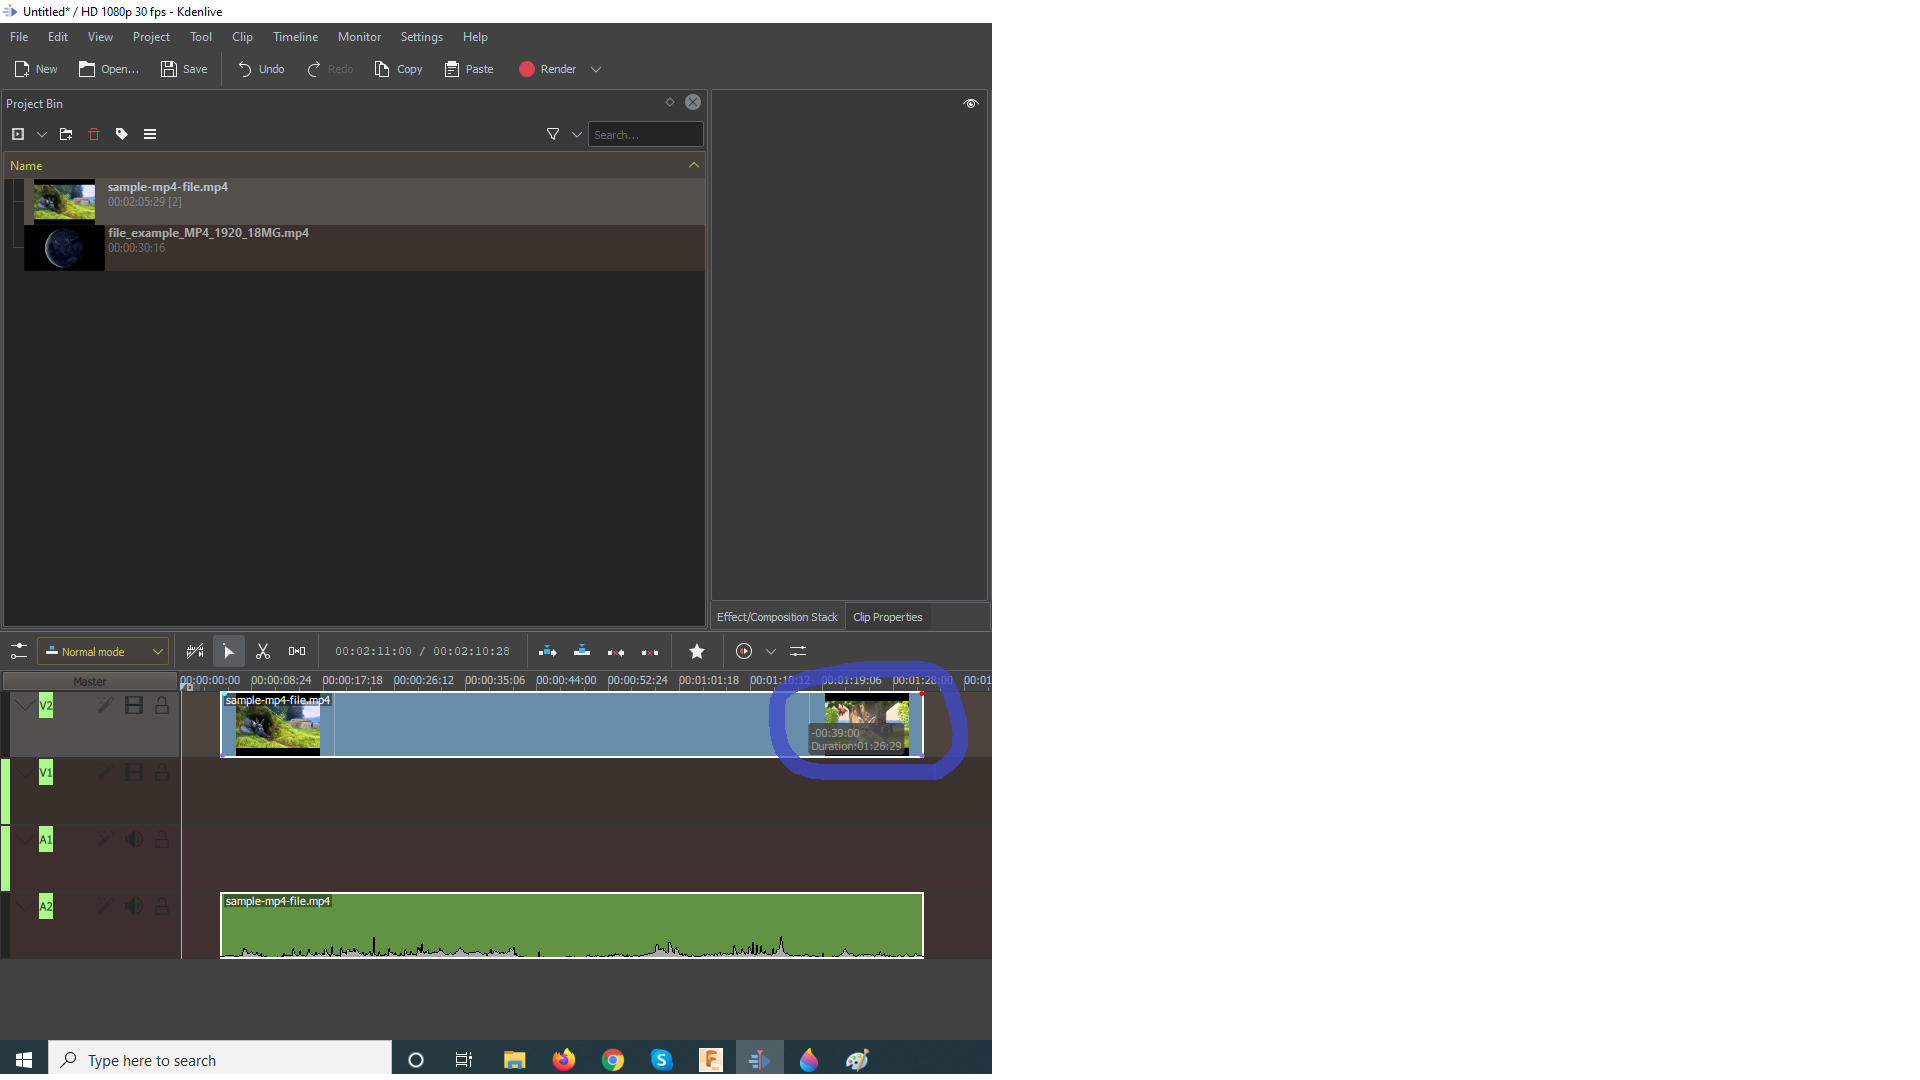Click the Overwrite clip zone icon
The height and width of the screenshot is (1080, 1920).
pyautogui.click(x=582, y=651)
